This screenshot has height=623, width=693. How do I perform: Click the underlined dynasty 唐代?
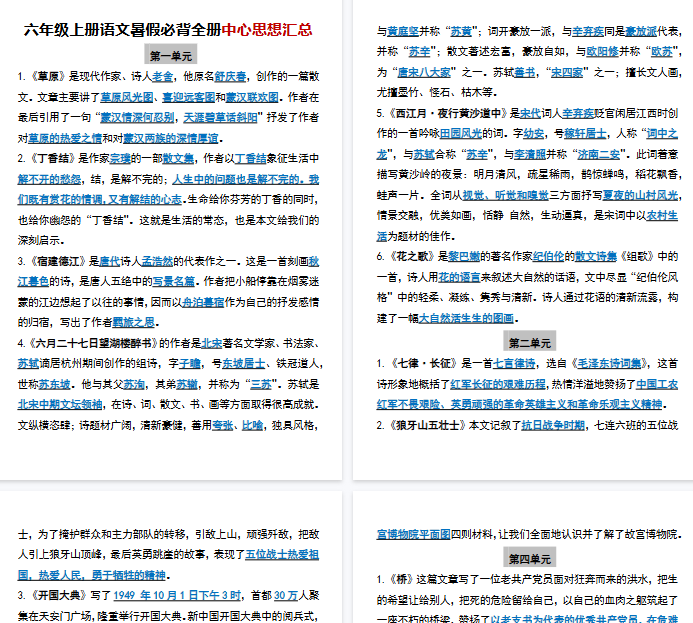(109, 262)
